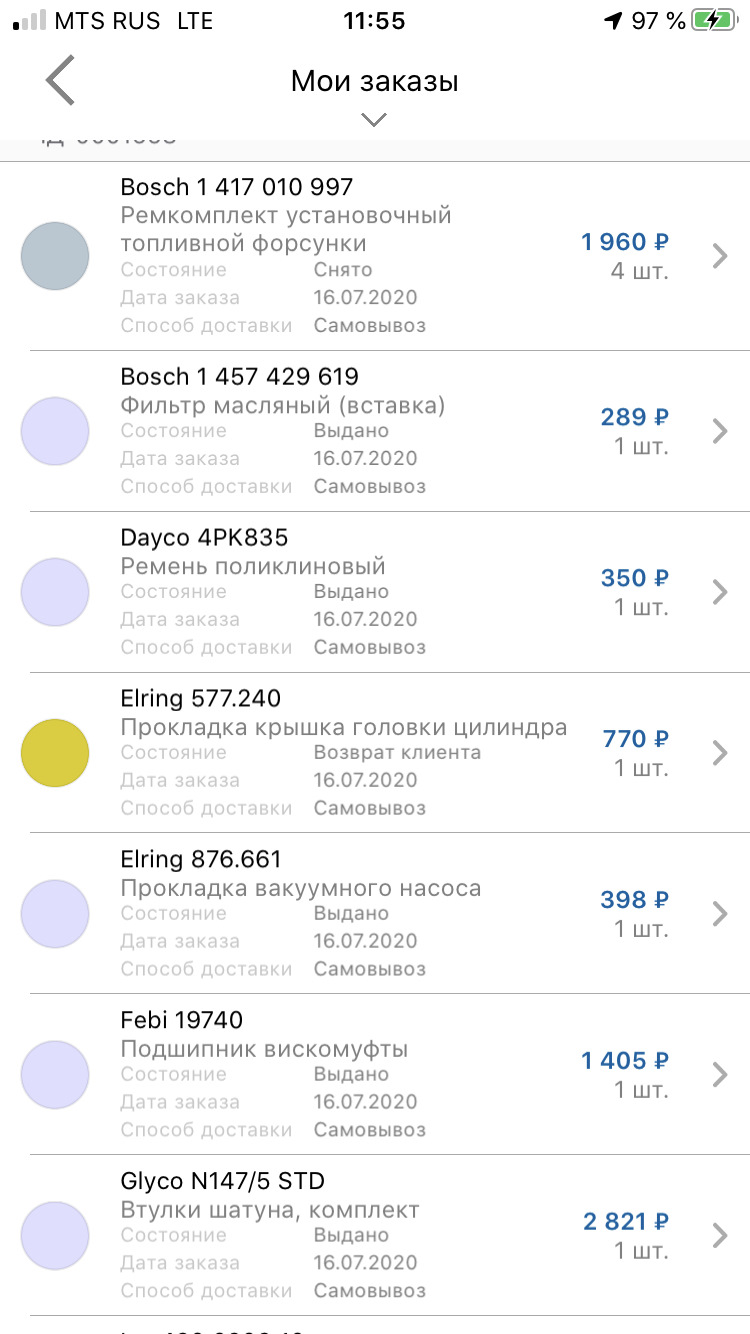The height and width of the screenshot is (1334, 750).
Task: Expand the dropdown chevron under Мои заказы
Action: [x=374, y=120]
